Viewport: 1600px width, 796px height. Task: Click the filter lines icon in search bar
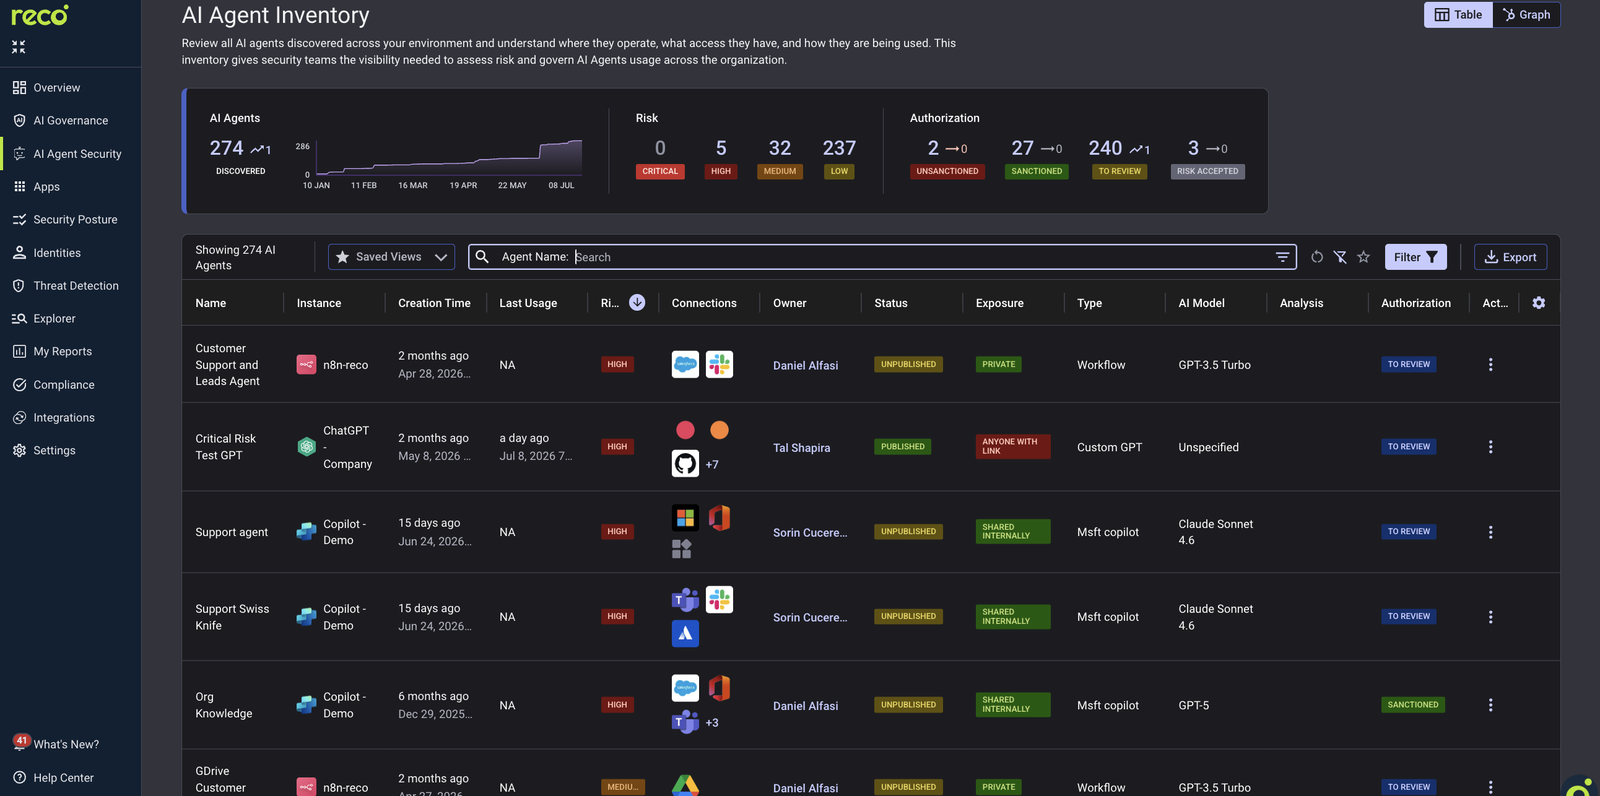(x=1282, y=257)
